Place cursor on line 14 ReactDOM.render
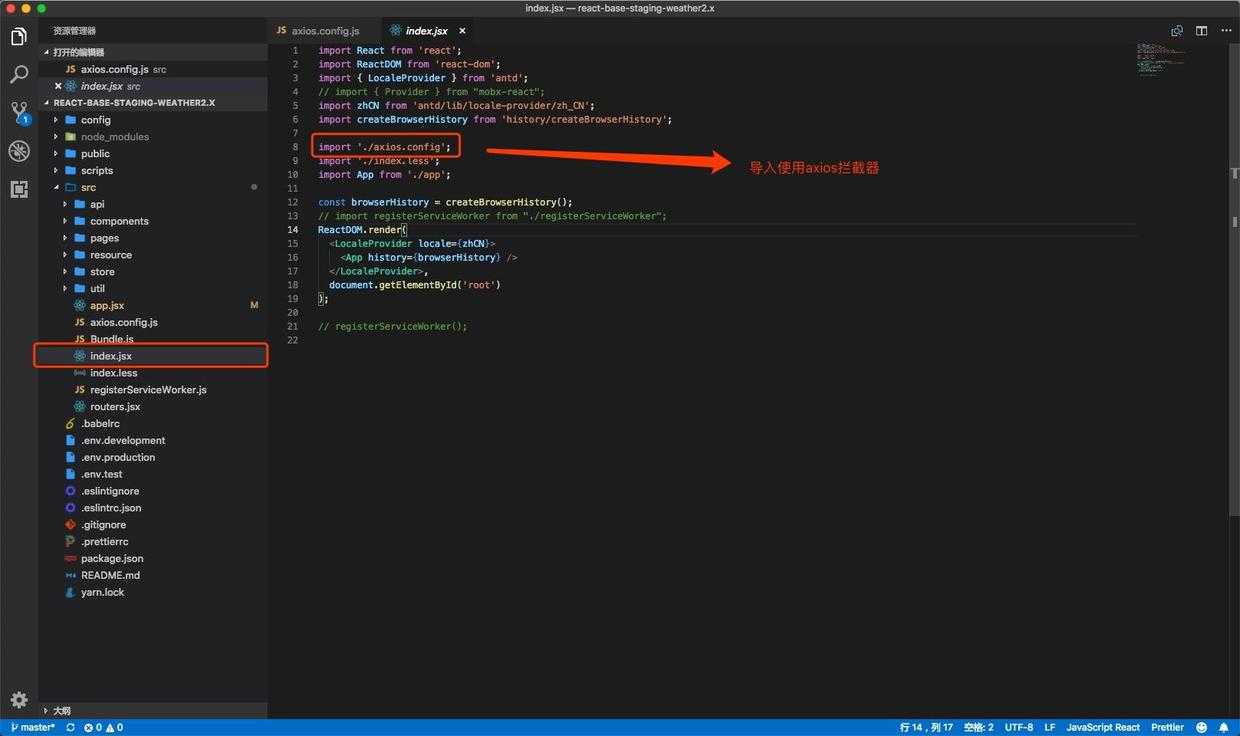The image size is (1240, 736). tap(362, 230)
